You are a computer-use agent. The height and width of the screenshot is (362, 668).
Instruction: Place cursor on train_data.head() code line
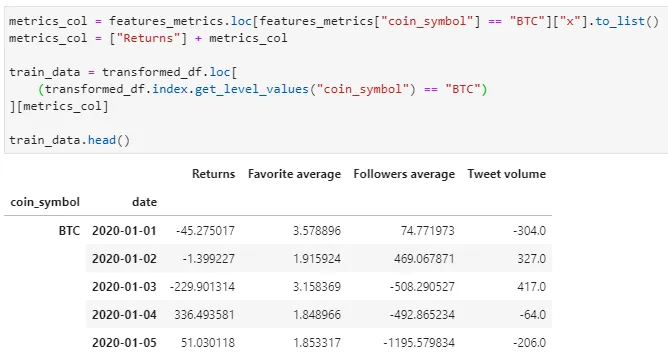[69, 140]
